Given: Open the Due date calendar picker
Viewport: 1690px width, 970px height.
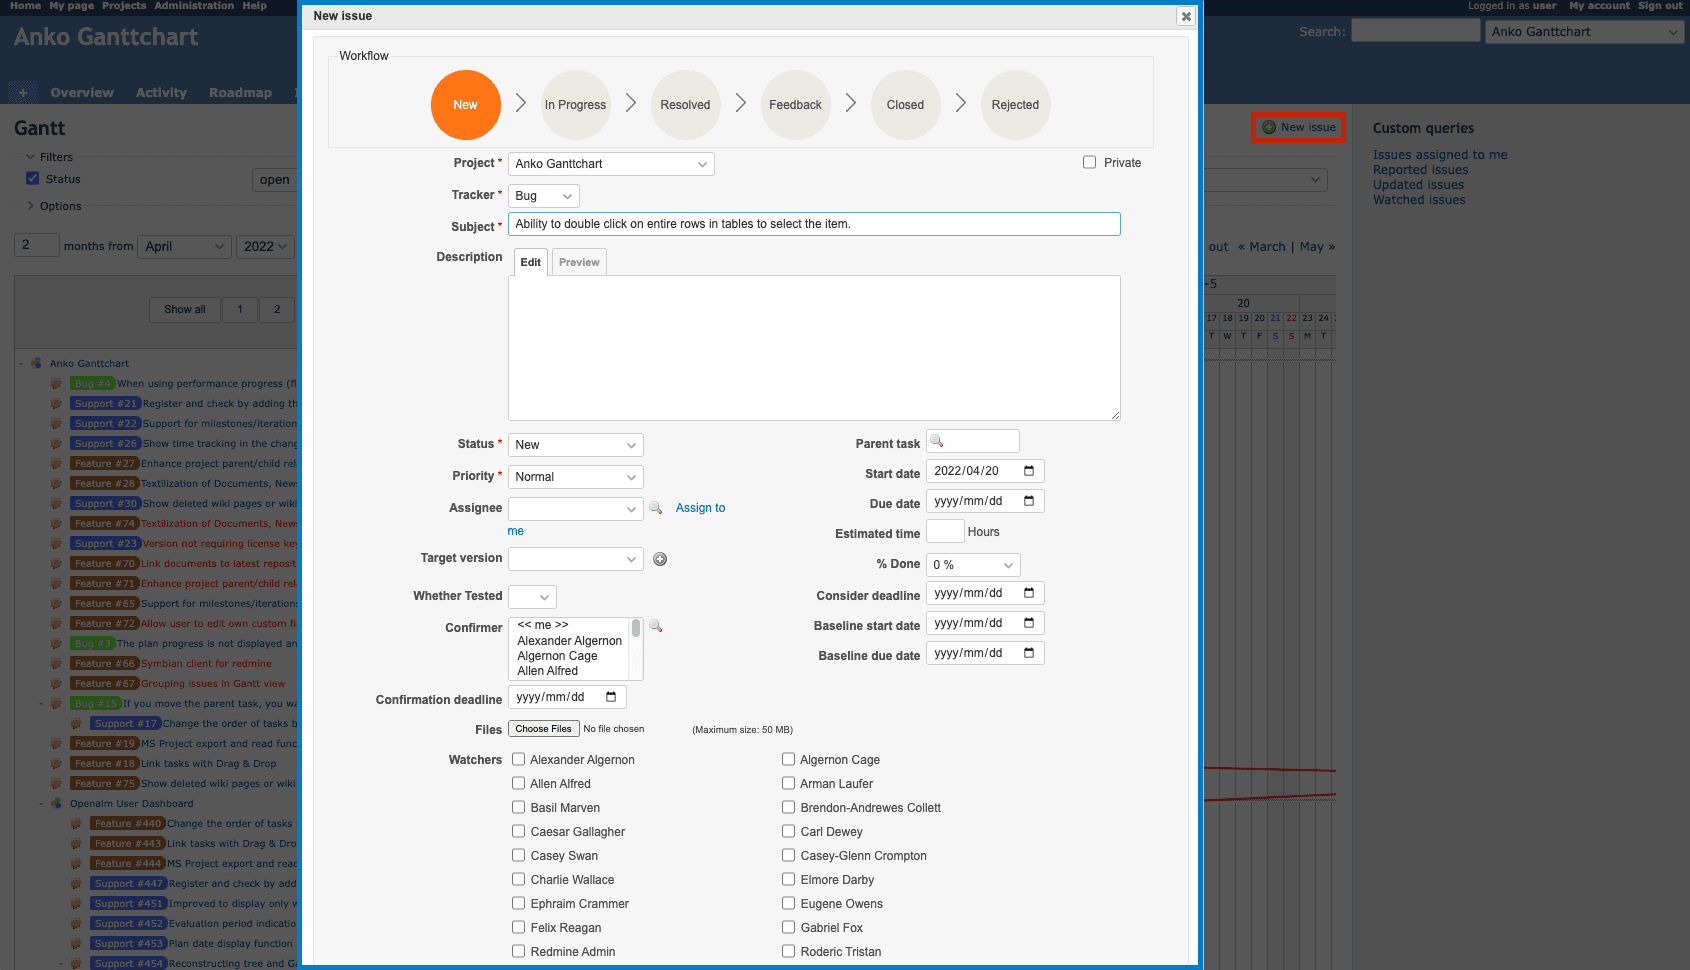Looking at the screenshot, I should (1028, 500).
